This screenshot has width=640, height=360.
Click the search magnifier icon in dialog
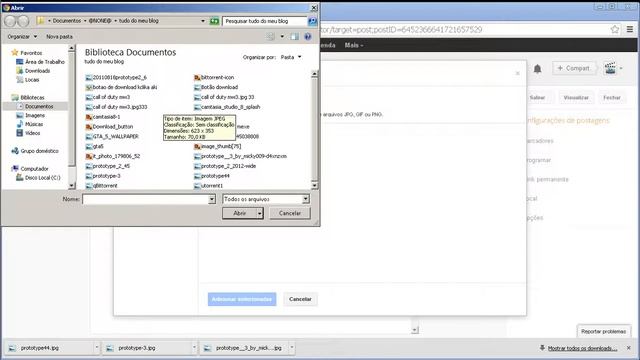[312, 21]
